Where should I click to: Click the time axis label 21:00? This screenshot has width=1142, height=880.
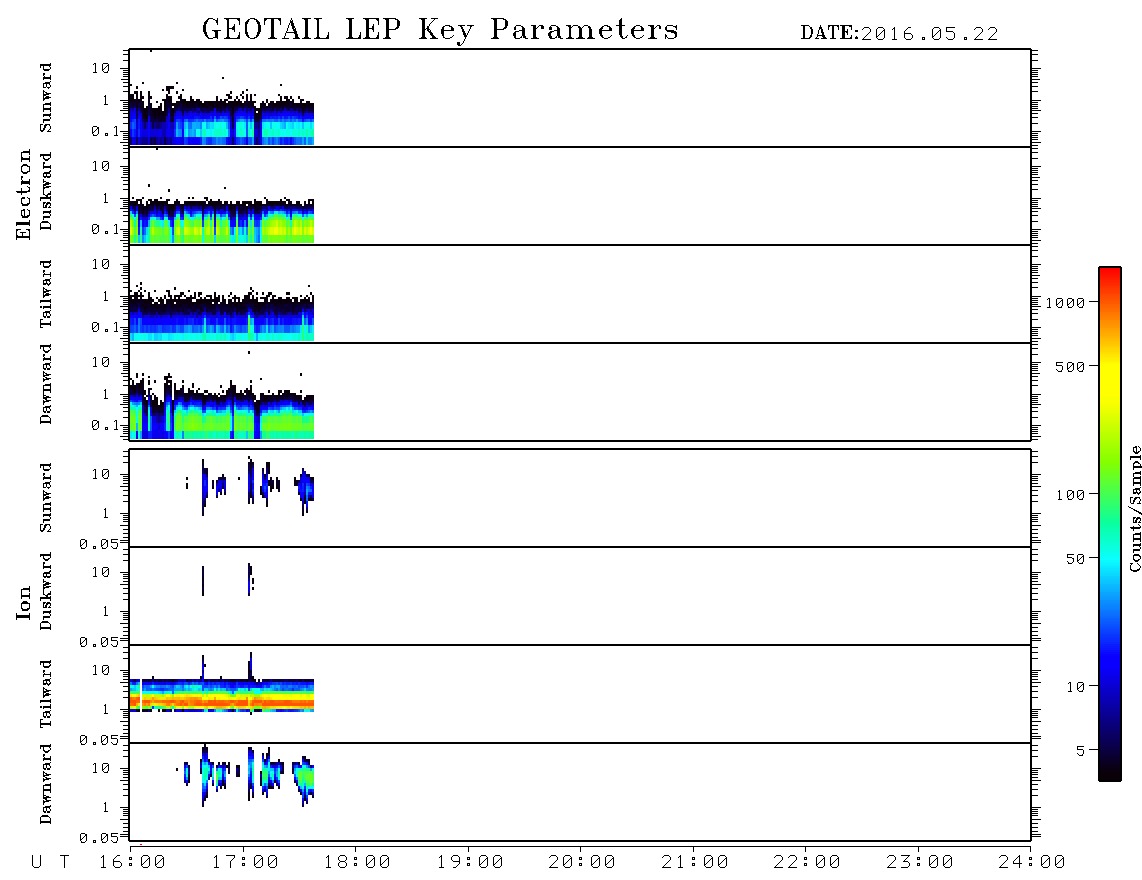point(695,863)
